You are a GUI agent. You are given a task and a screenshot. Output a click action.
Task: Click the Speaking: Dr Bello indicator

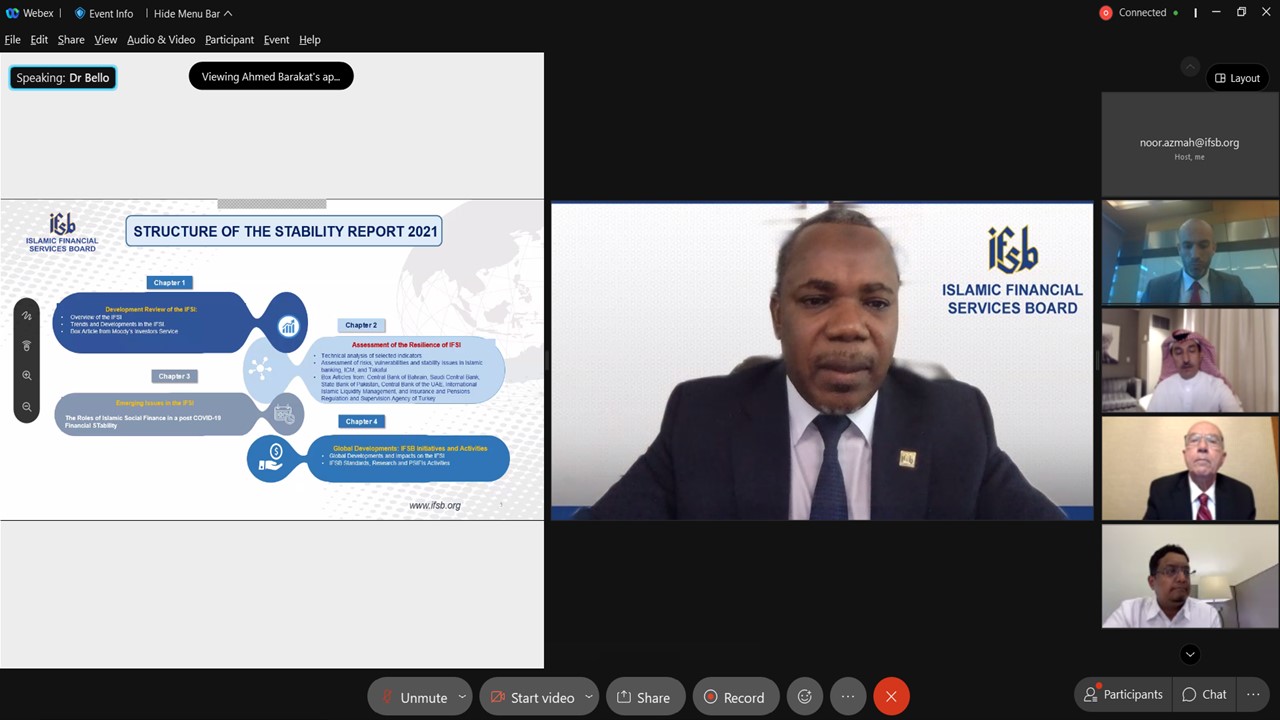pyautogui.click(x=63, y=77)
